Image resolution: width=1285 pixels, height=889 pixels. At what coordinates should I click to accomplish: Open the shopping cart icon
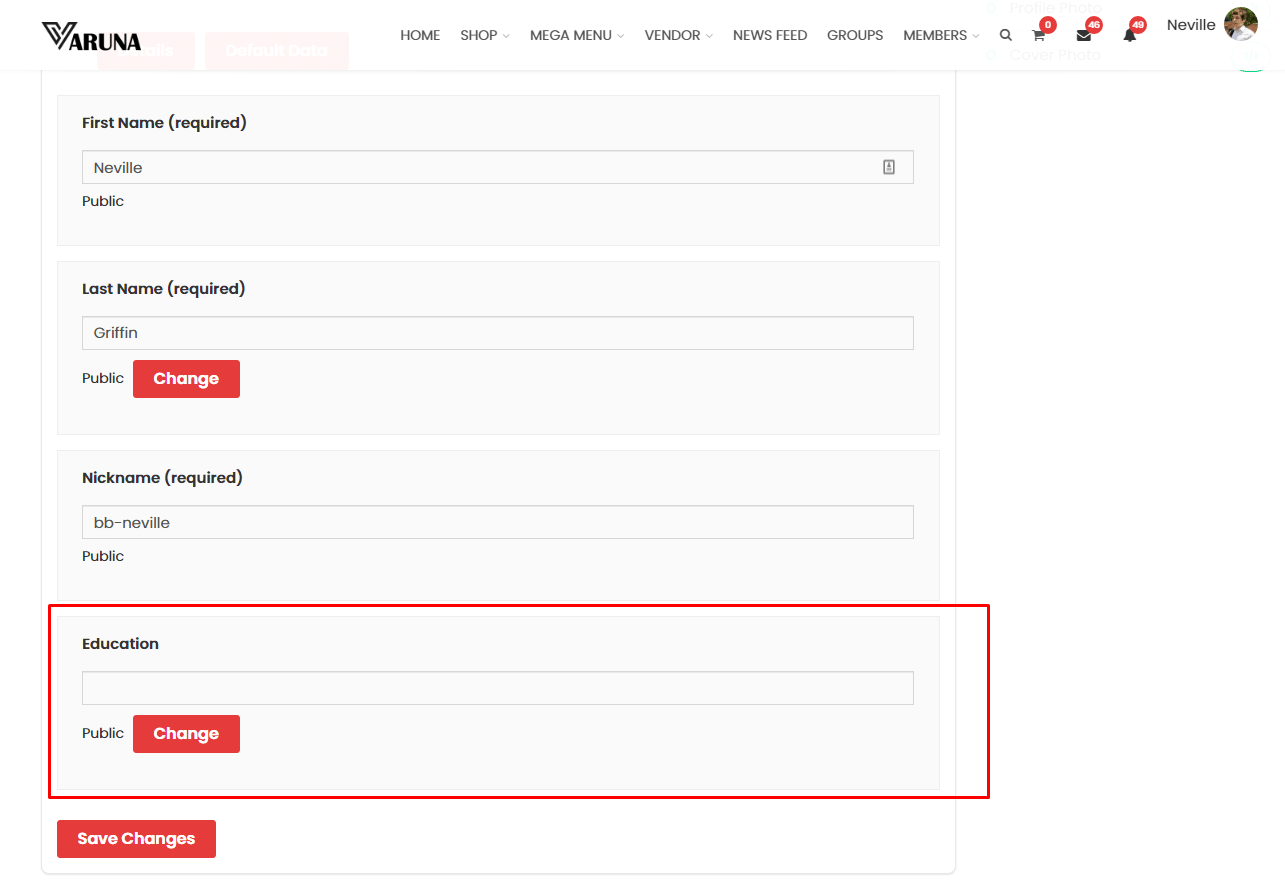[1038, 35]
